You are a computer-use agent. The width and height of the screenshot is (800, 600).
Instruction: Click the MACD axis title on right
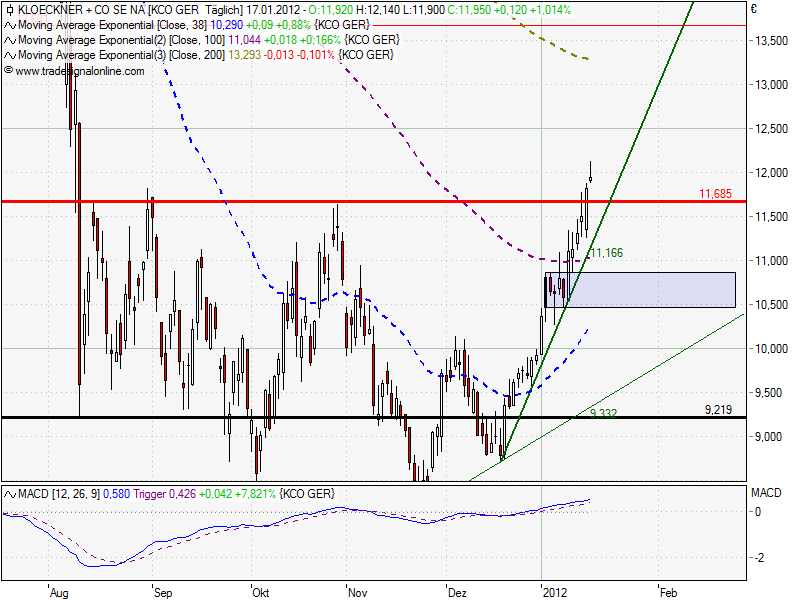click(766, 493)
